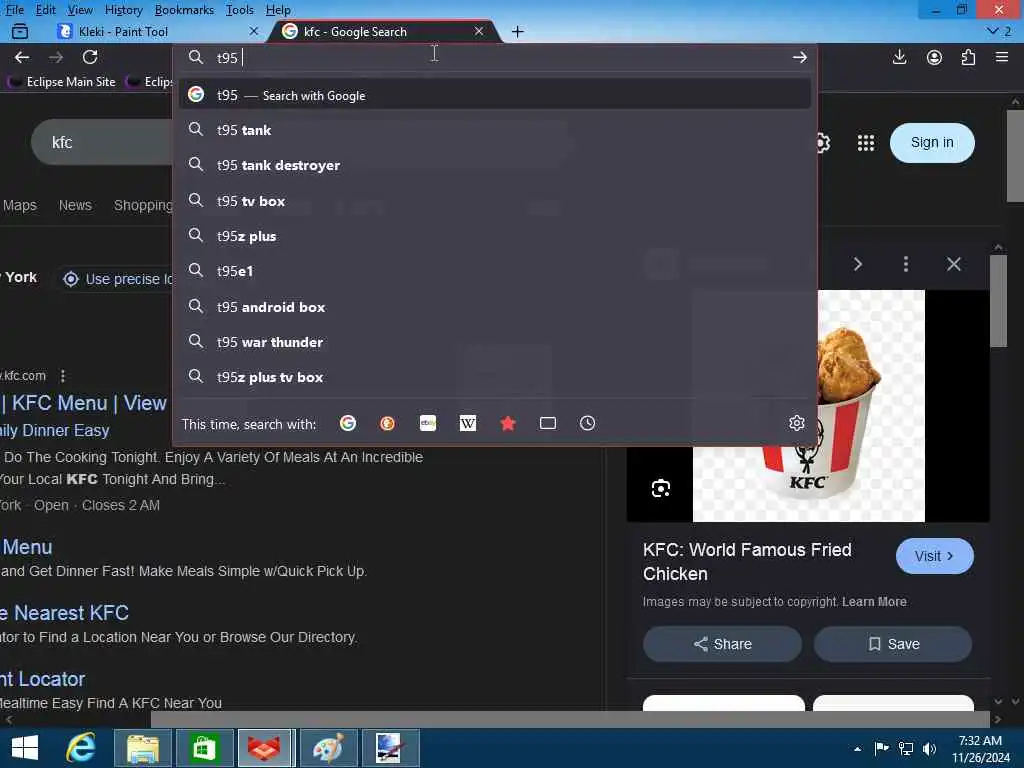Switch to the Maps search tab
Image resolution: width=1024 pixels, height=768 pixels.
[x=20, y=205]
